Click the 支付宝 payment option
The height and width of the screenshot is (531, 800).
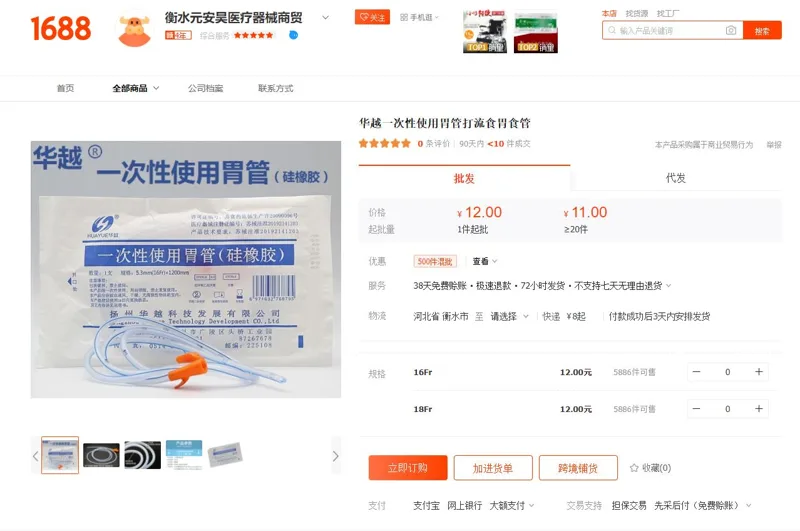click(427, 505)
